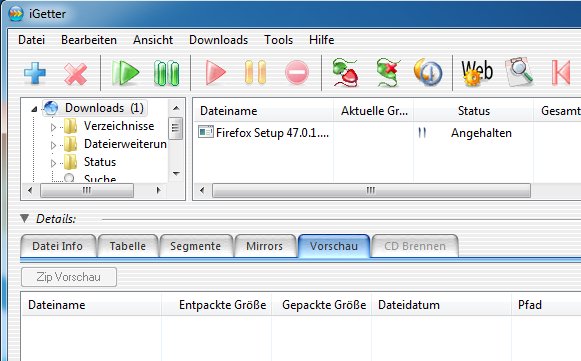Screen dimensions: 581x361
Task: Open the Web settings icon
Action: 477,72
